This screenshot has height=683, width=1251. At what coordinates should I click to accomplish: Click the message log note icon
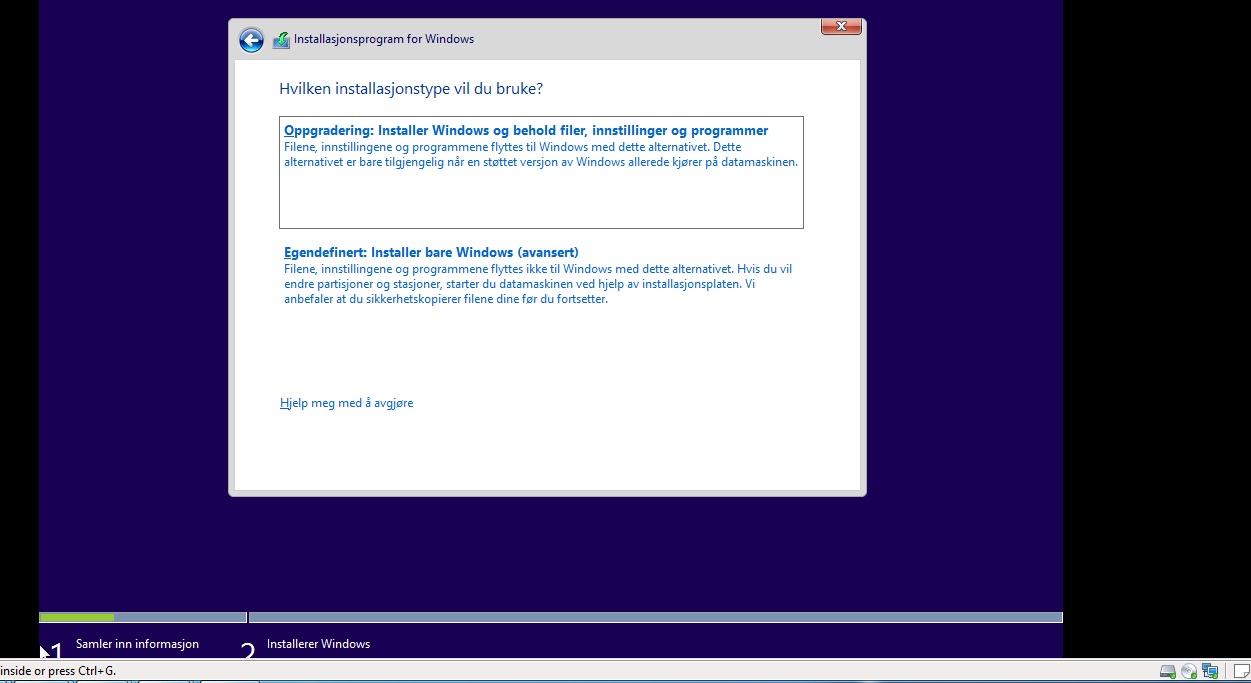pyautogui.click(x=1241, y=672)
